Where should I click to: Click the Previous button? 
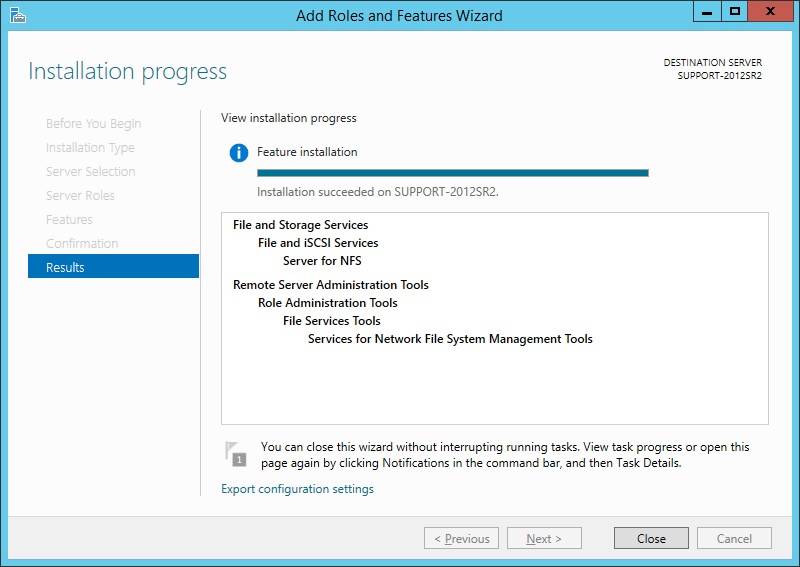click(461, 538)
